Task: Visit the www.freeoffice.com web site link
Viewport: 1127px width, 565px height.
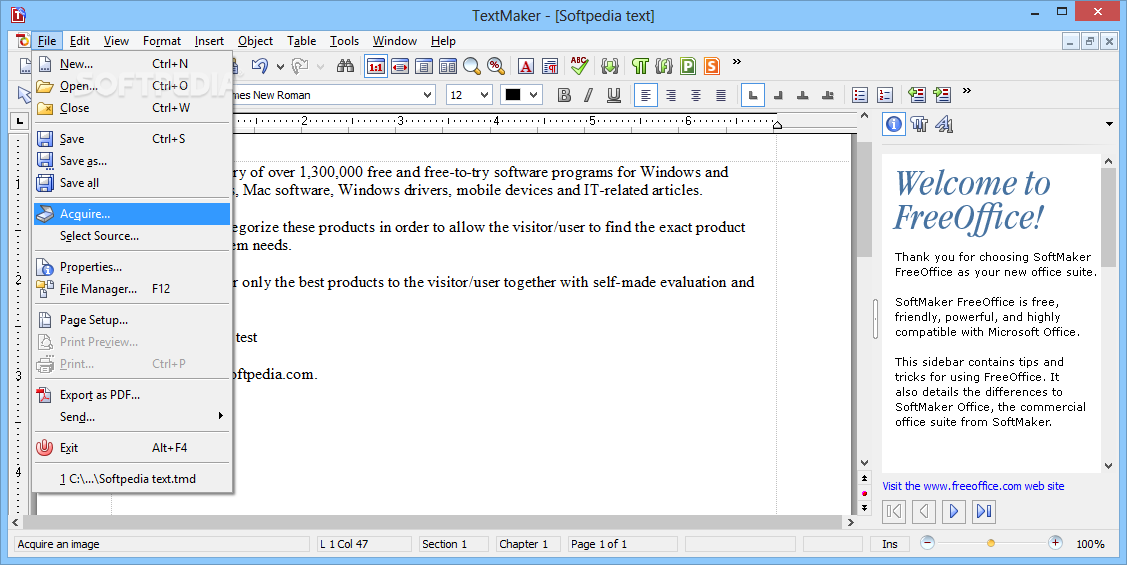Action: pos(973,486)
